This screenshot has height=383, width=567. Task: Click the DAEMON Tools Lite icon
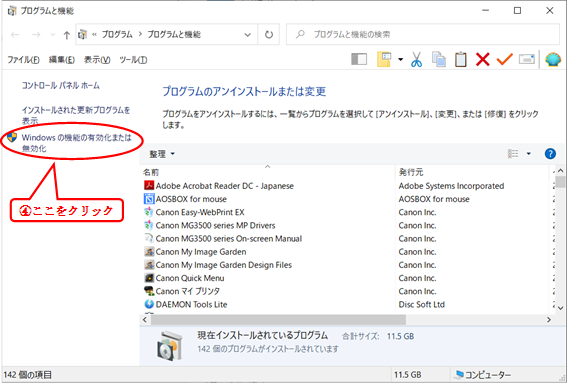[x=149, y=305]
